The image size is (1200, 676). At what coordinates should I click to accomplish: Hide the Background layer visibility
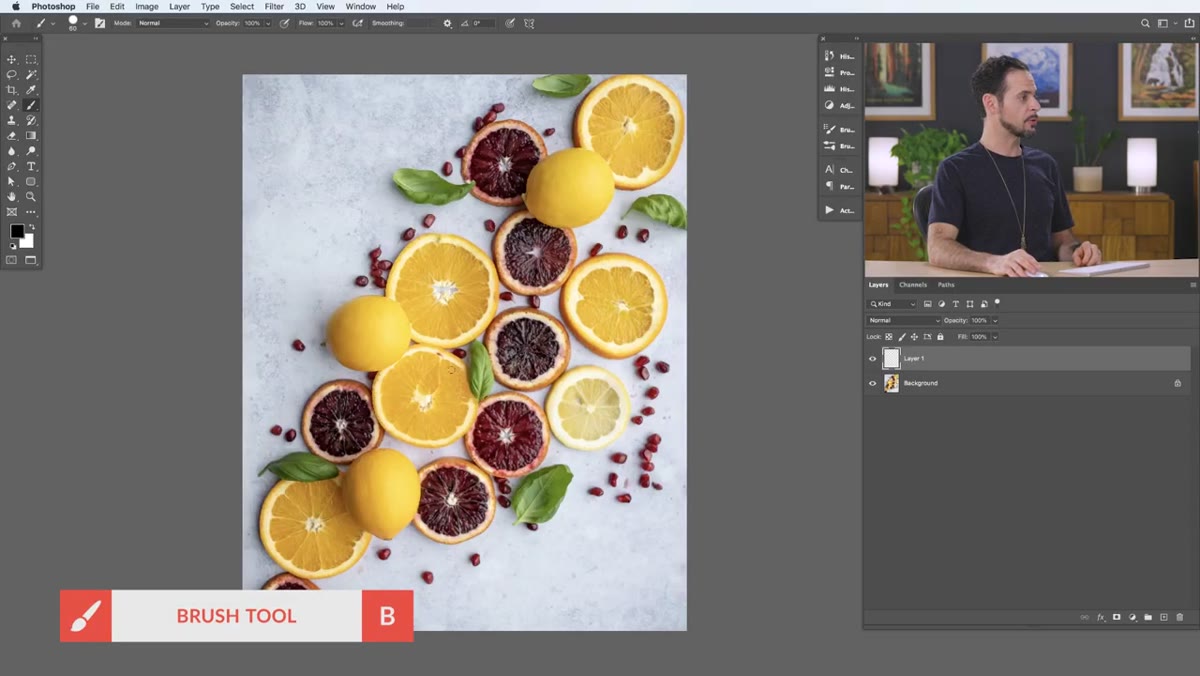pos(872,383)
